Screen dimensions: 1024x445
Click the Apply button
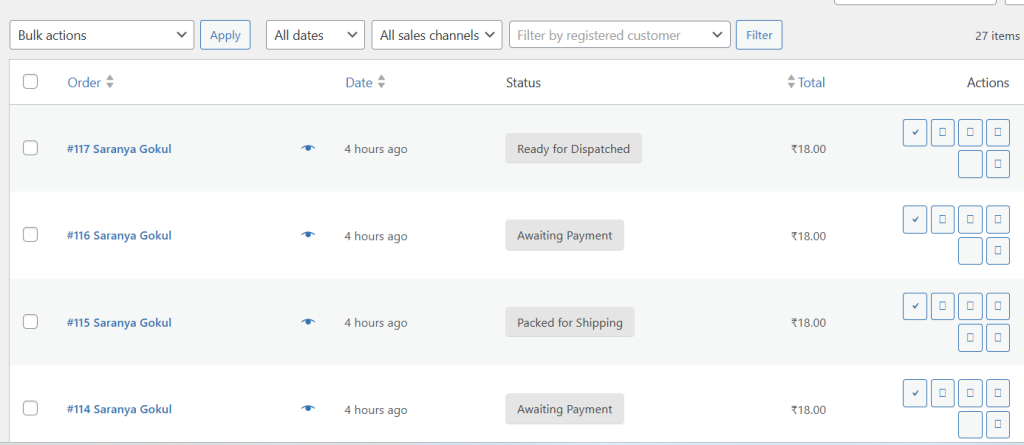click(225, 35)
